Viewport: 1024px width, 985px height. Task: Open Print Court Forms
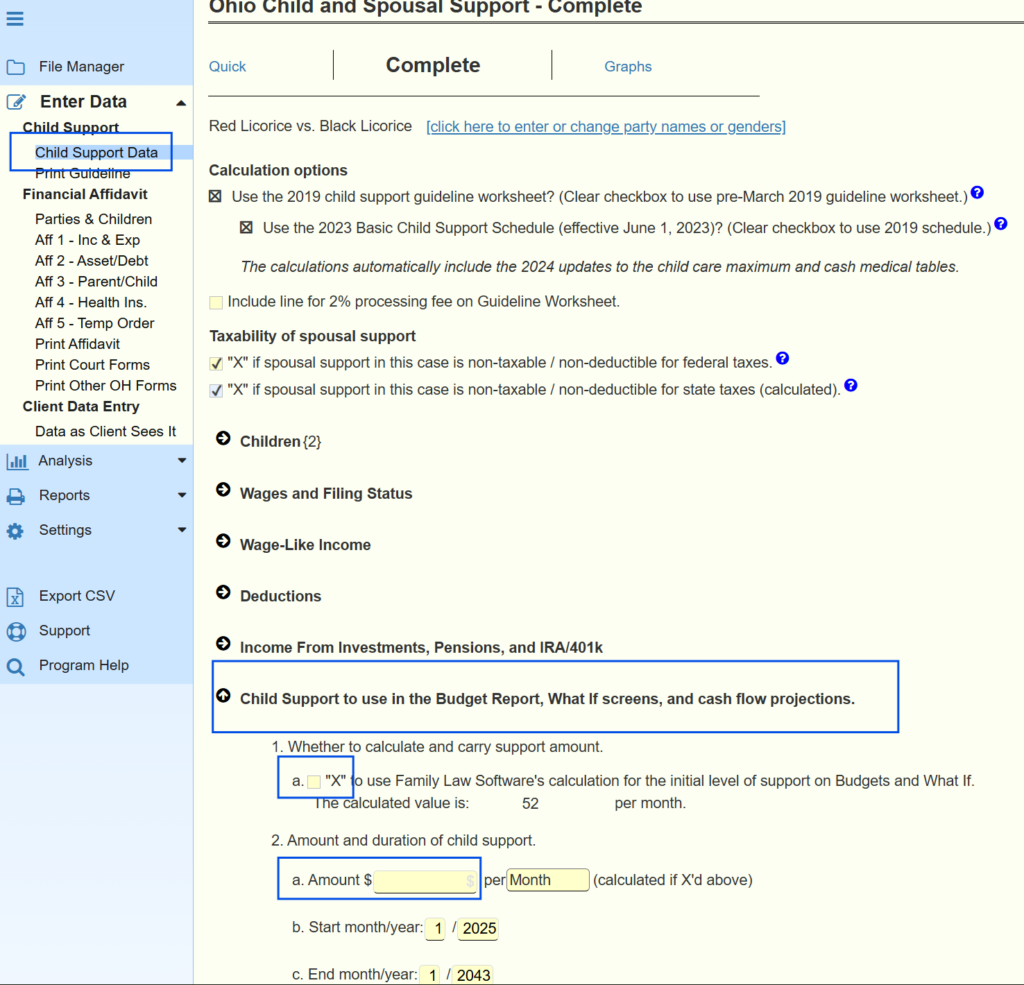(x=92, y=365)
